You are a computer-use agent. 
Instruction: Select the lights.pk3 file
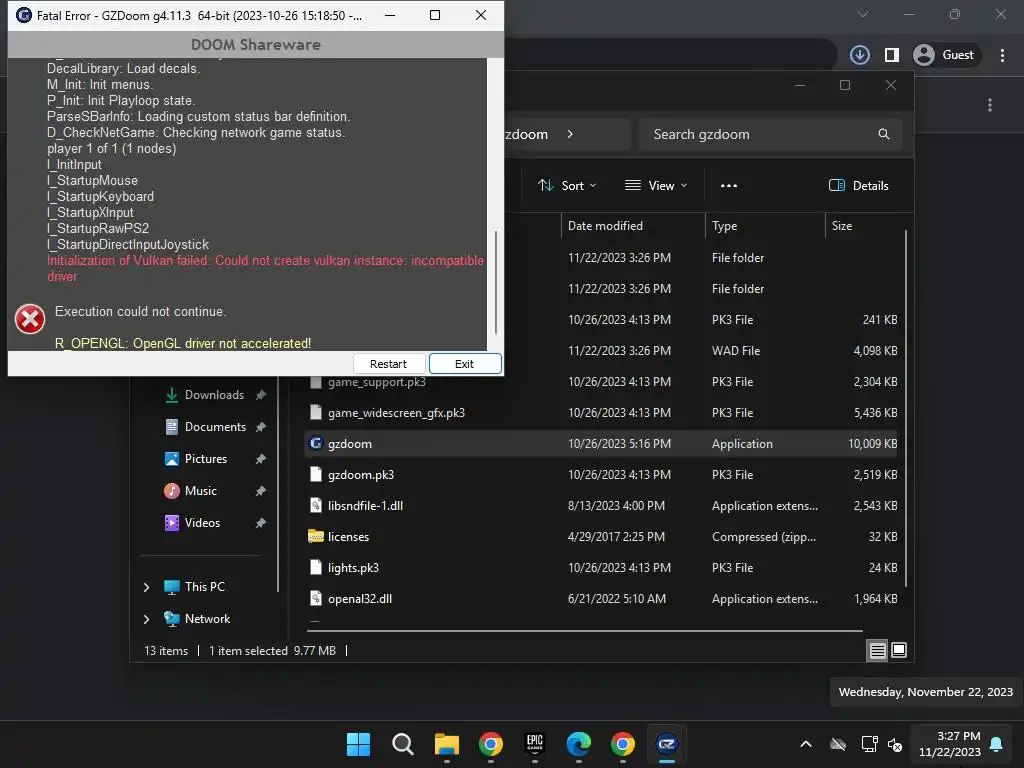tap(601, 568)
